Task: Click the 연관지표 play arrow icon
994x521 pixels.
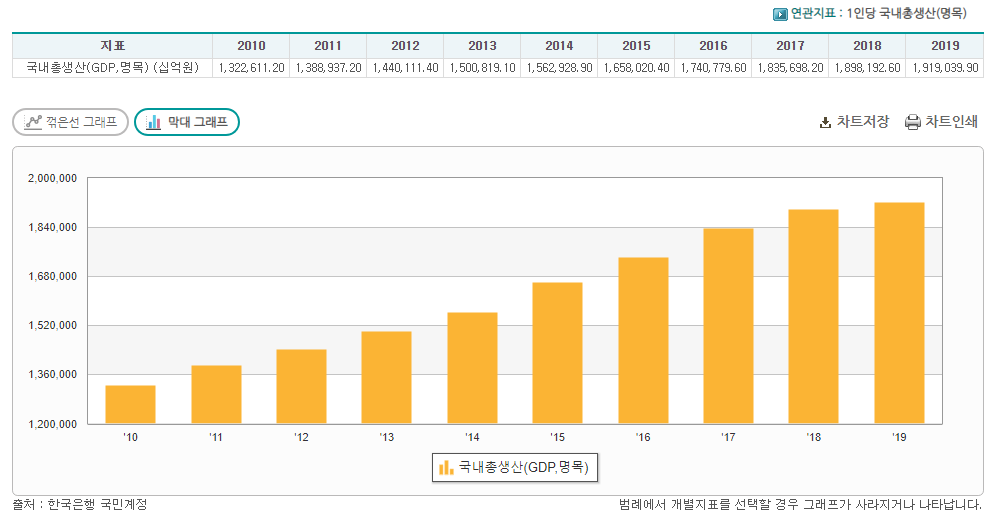Action: pyautogui.click(x=780, y=14)
